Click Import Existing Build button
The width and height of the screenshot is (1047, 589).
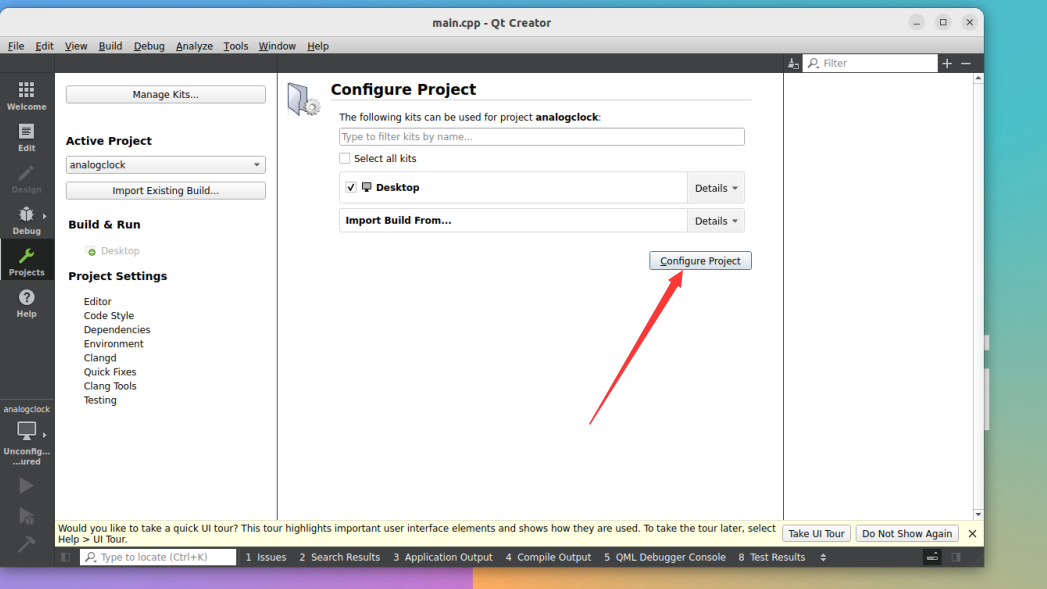click(x=166, y=191)
